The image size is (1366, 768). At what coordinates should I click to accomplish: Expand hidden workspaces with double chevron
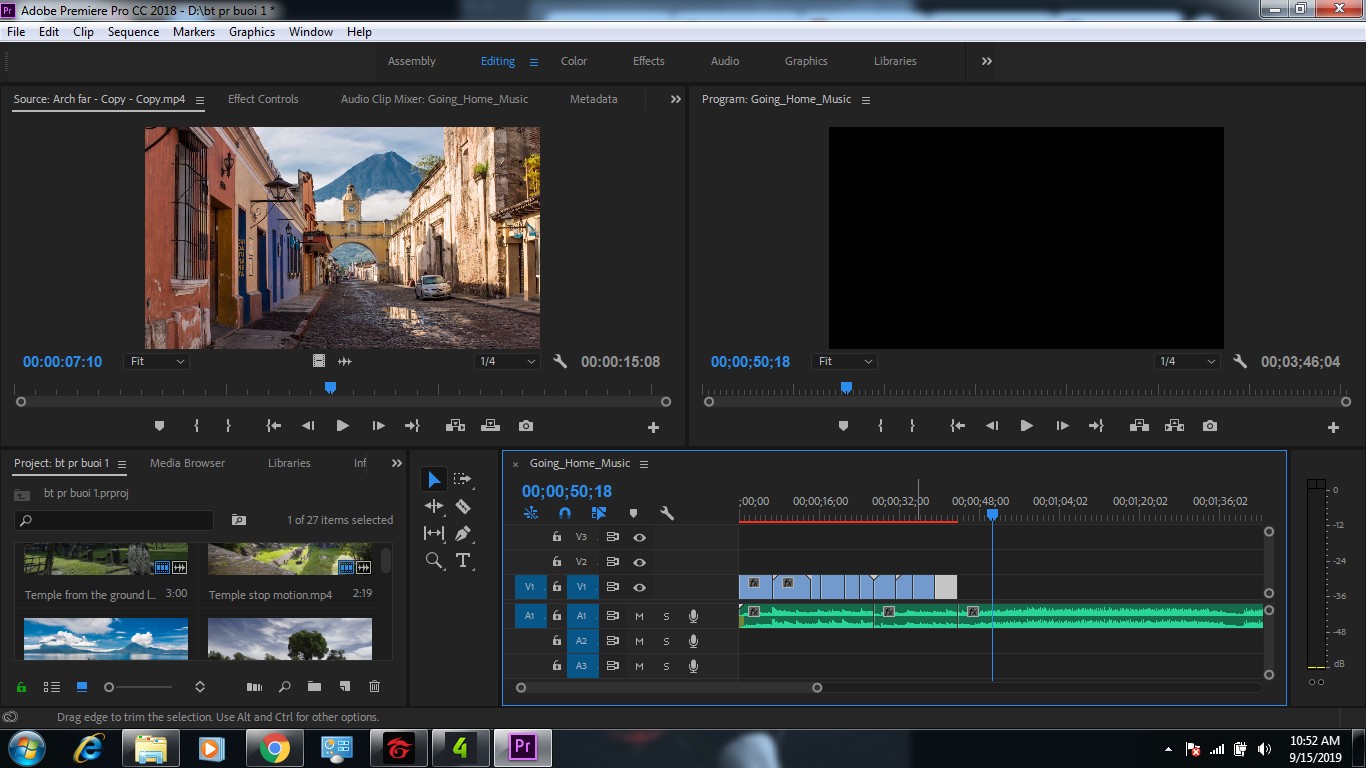[x=987, y=61]
